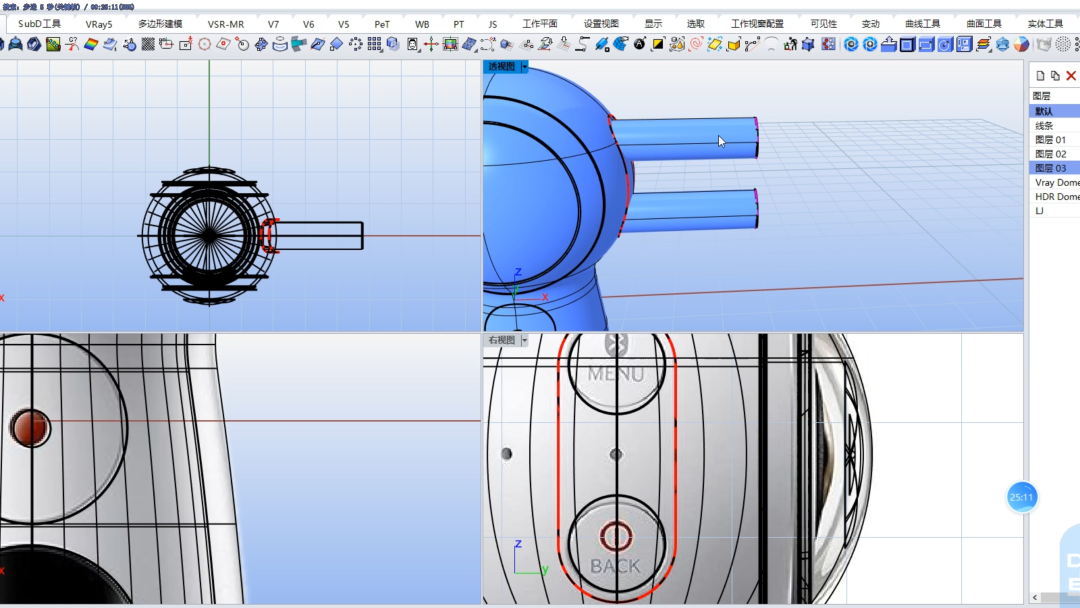Click the yellow open box icon
The height and width of the screenshot is (608, 1080).
point(734,45)
